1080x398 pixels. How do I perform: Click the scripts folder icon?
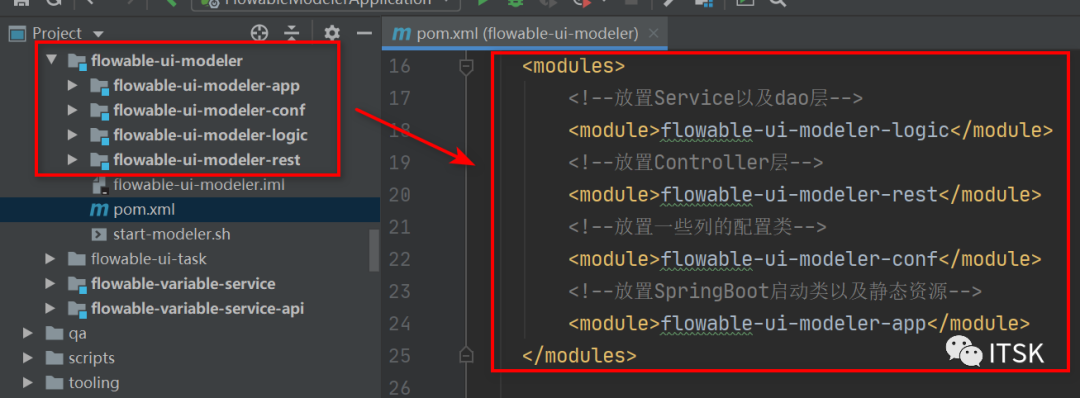[54, 358]
